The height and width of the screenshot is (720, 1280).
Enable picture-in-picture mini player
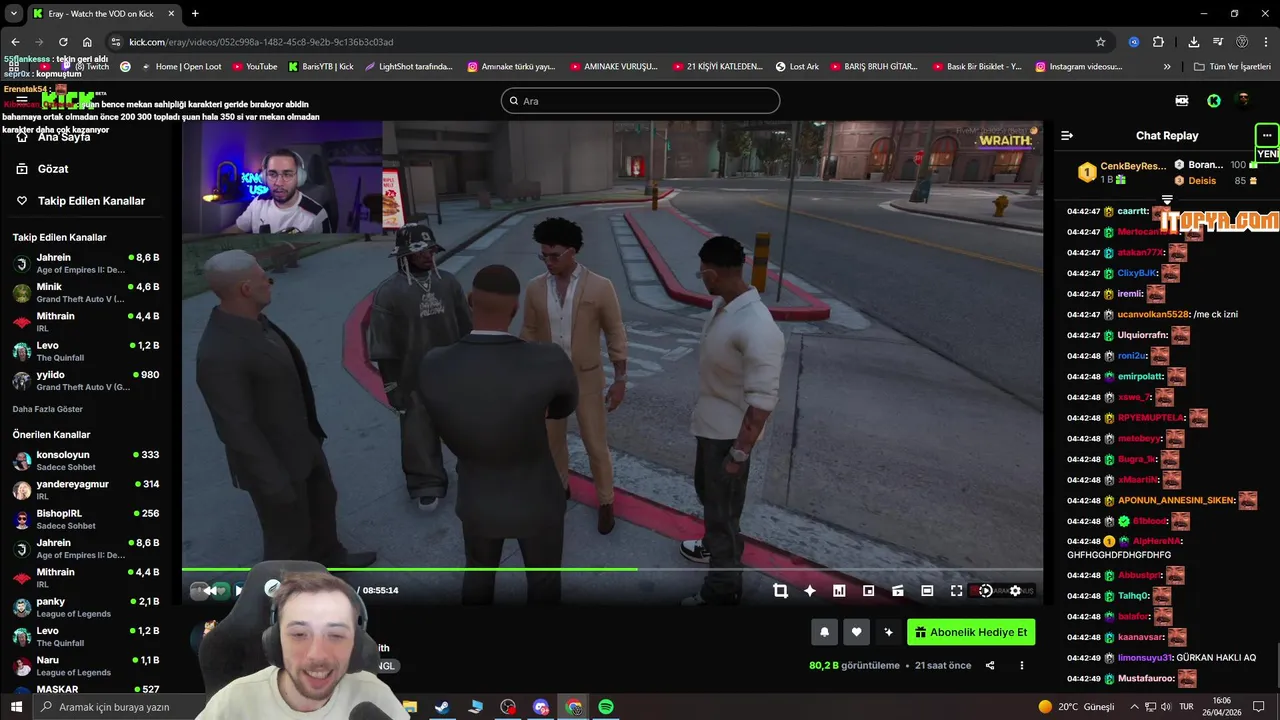coord(868,591)
